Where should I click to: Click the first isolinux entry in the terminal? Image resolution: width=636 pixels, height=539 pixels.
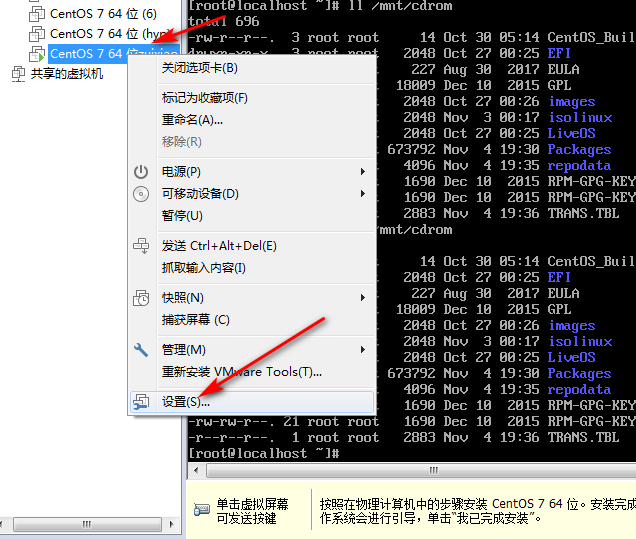[580, 118]
